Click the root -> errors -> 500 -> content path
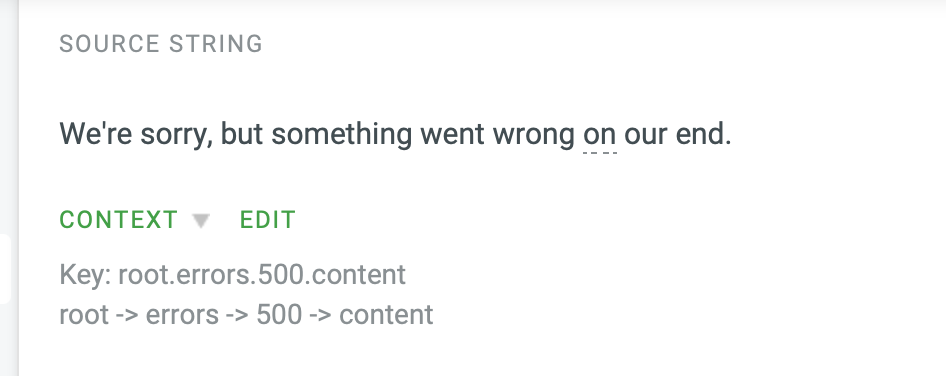Viewport: 946px width, 376px height. pos(246,314)
